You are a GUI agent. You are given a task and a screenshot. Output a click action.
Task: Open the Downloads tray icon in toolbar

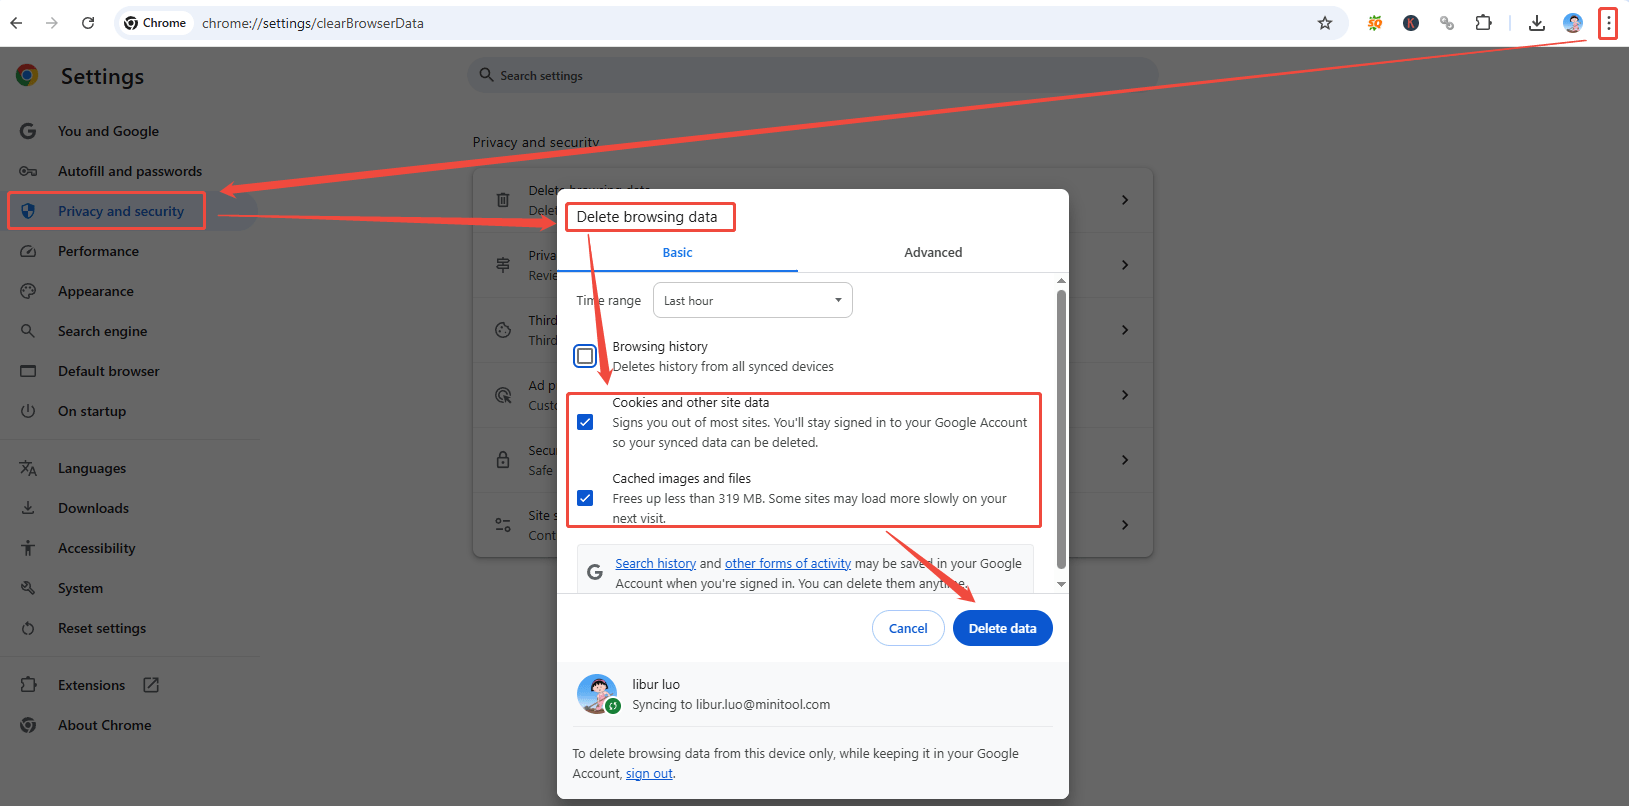pos(1537,23)
